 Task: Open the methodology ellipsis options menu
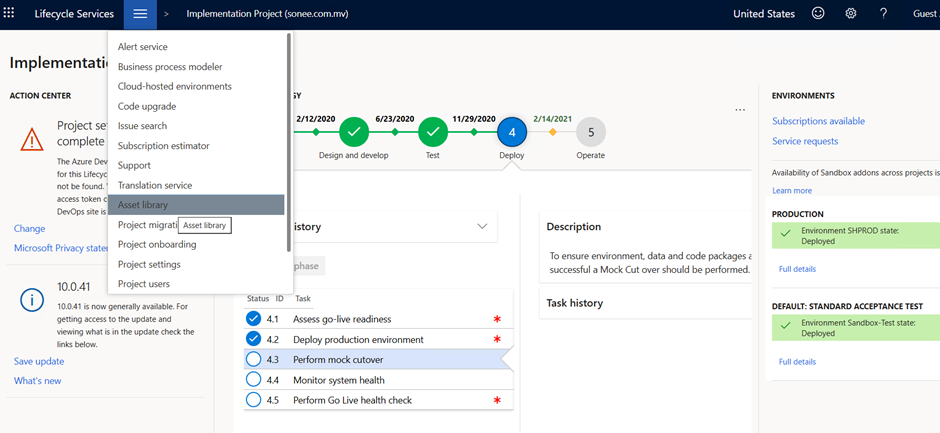click(740, 110)
